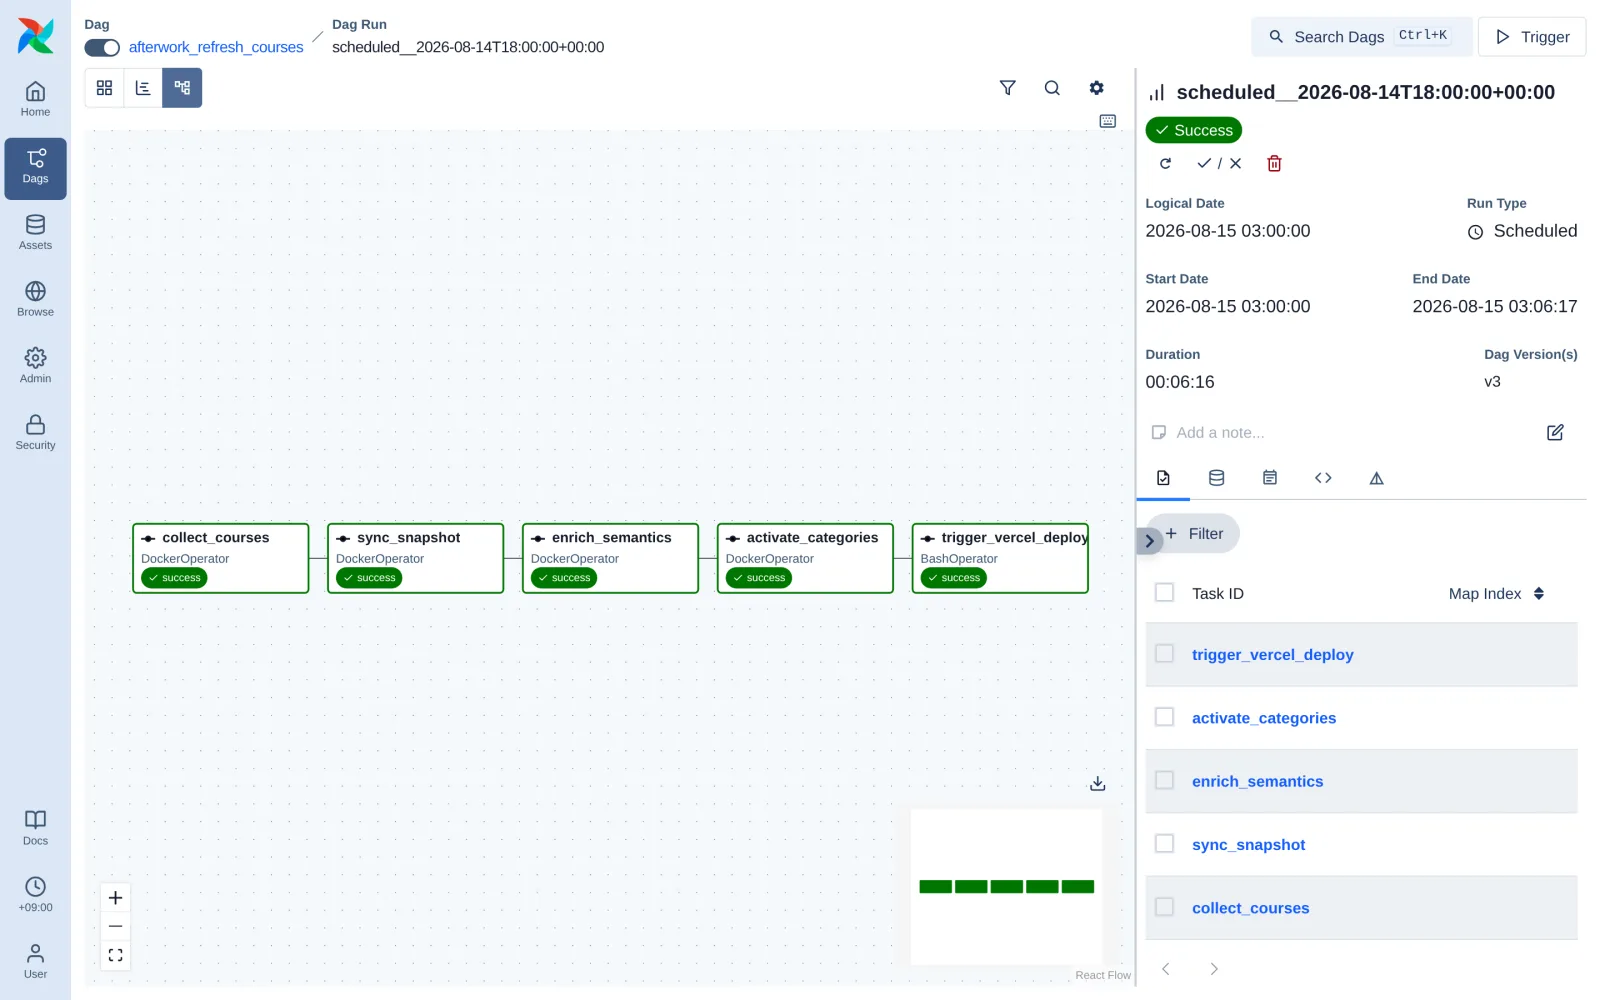1600x1000 pixels.
Task: Click the graph search magnifier icon
Action: tap(1052, 88)
